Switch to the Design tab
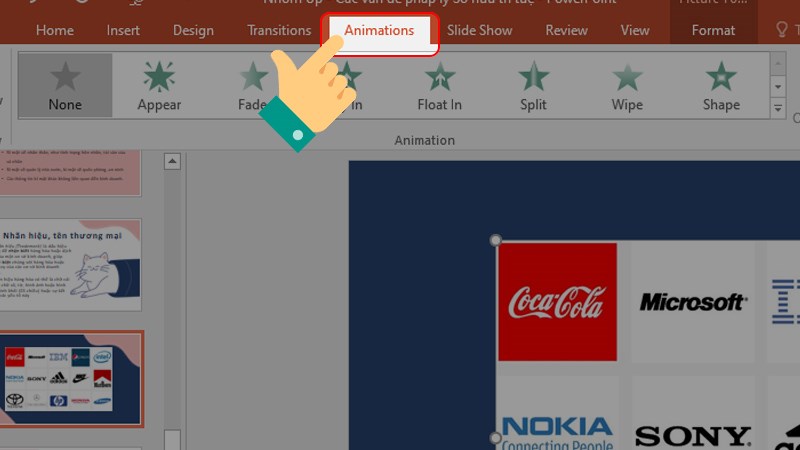Image resolution: width=800 pixels, height=450 pixels. click(193, 30)
